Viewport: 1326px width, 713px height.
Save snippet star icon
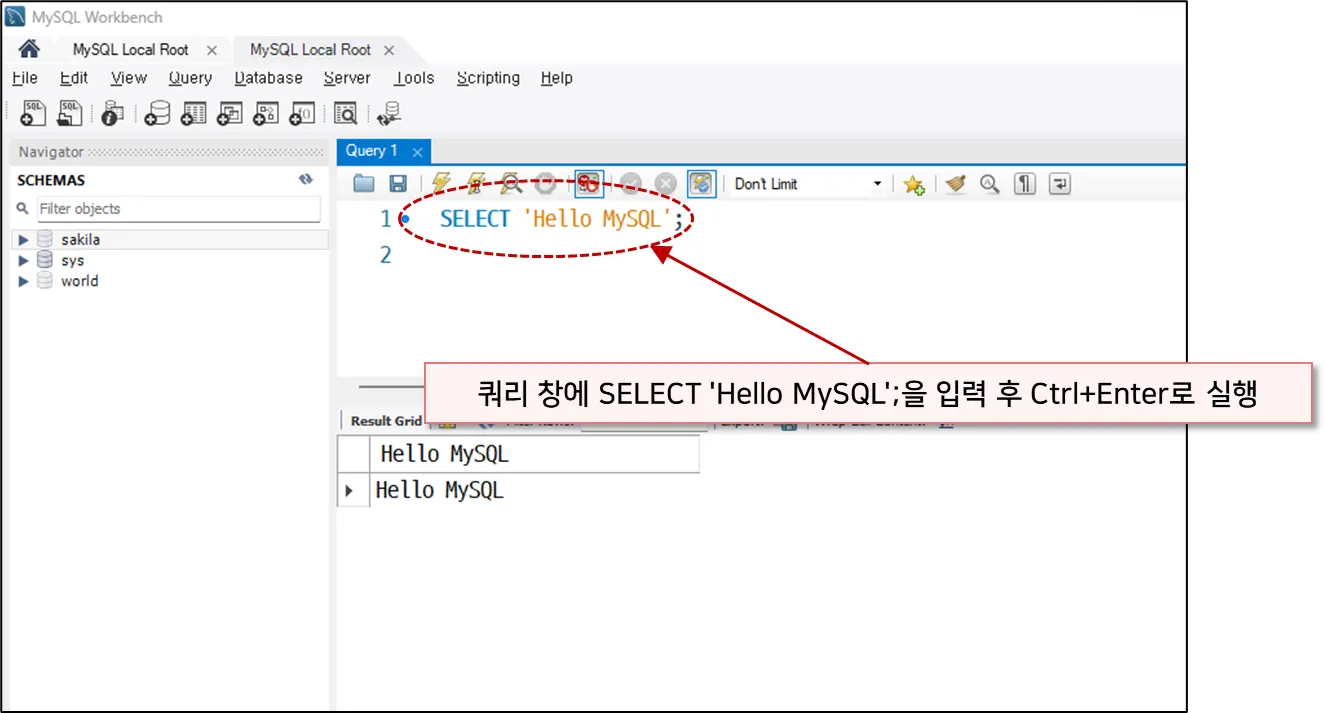click(913, 184)
